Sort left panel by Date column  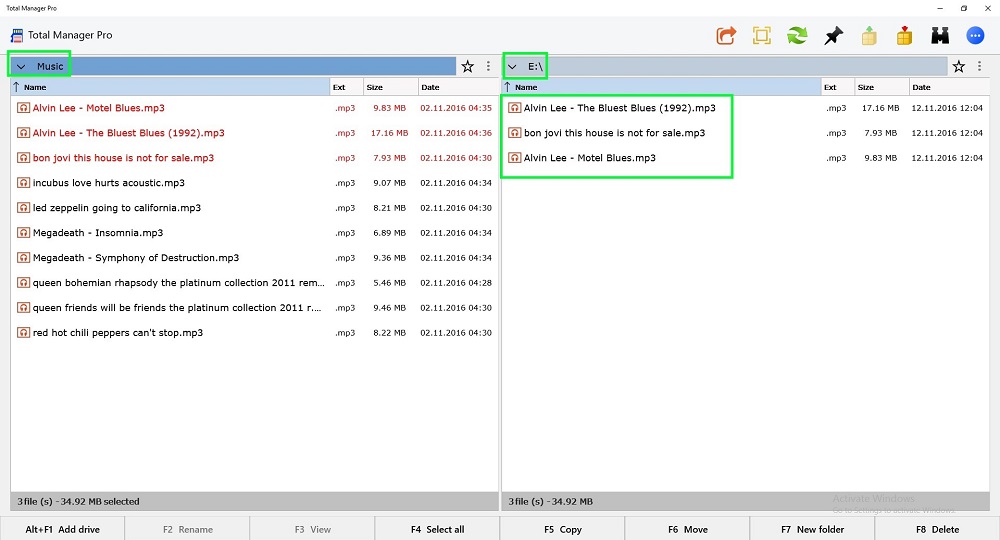[458, 87]
